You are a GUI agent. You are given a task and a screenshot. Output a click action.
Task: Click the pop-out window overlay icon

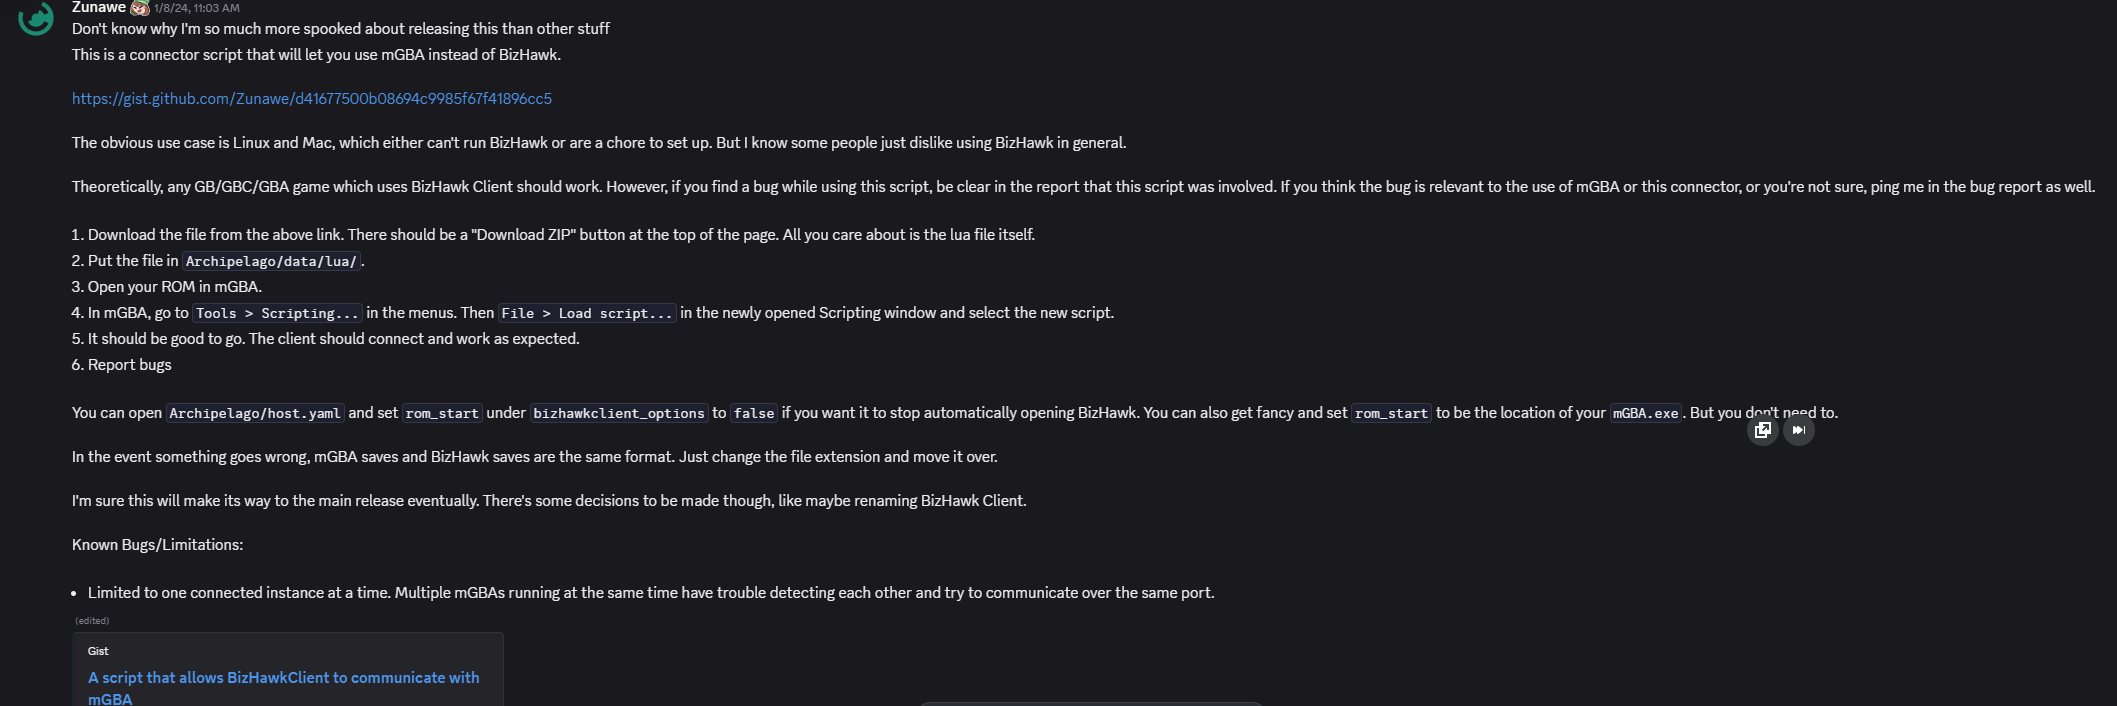(x=1762, y=430)
